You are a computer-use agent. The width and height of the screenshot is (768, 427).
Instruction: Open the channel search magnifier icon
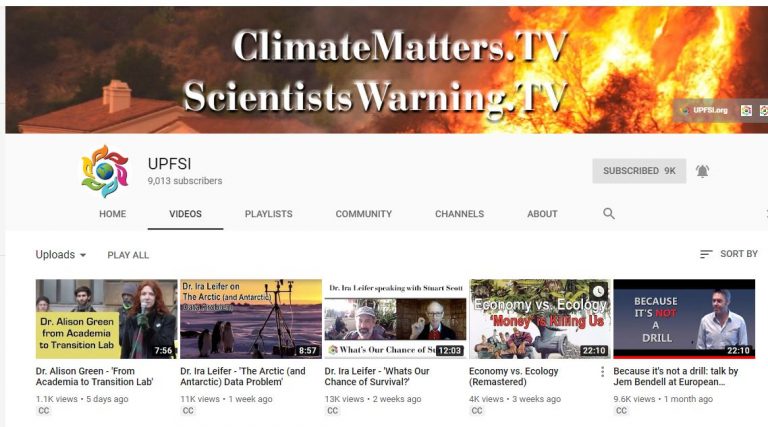[x=609, y=214]
